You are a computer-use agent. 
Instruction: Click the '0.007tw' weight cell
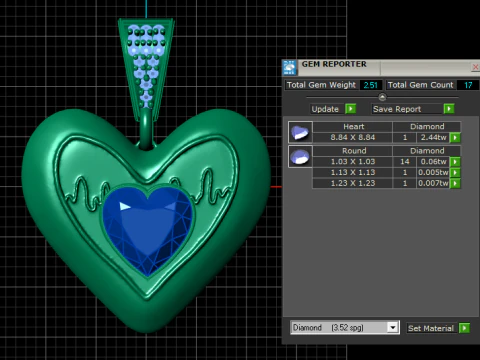[x=433, y=183]
